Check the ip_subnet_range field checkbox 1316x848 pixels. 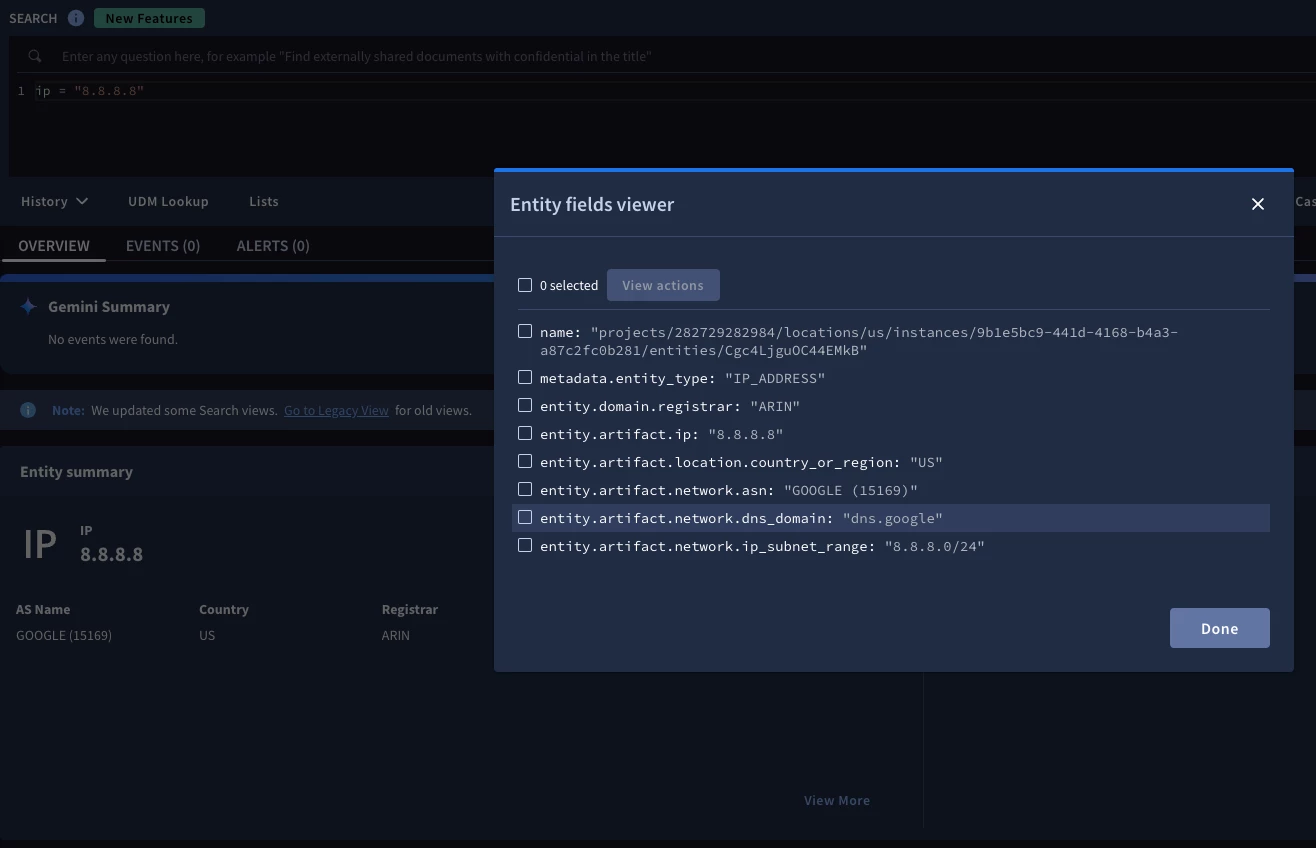point(525,546)
